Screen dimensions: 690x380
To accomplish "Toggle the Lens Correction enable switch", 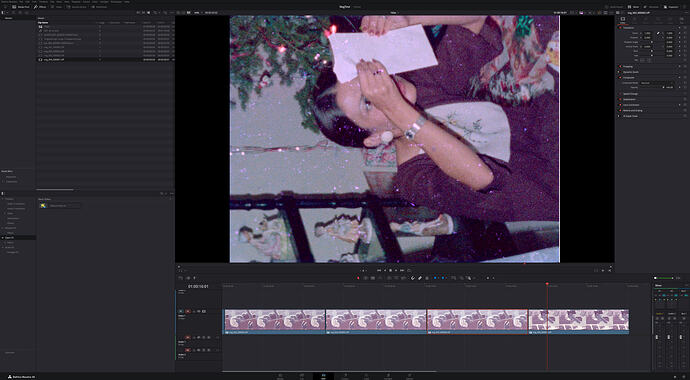I will point(620,105).
